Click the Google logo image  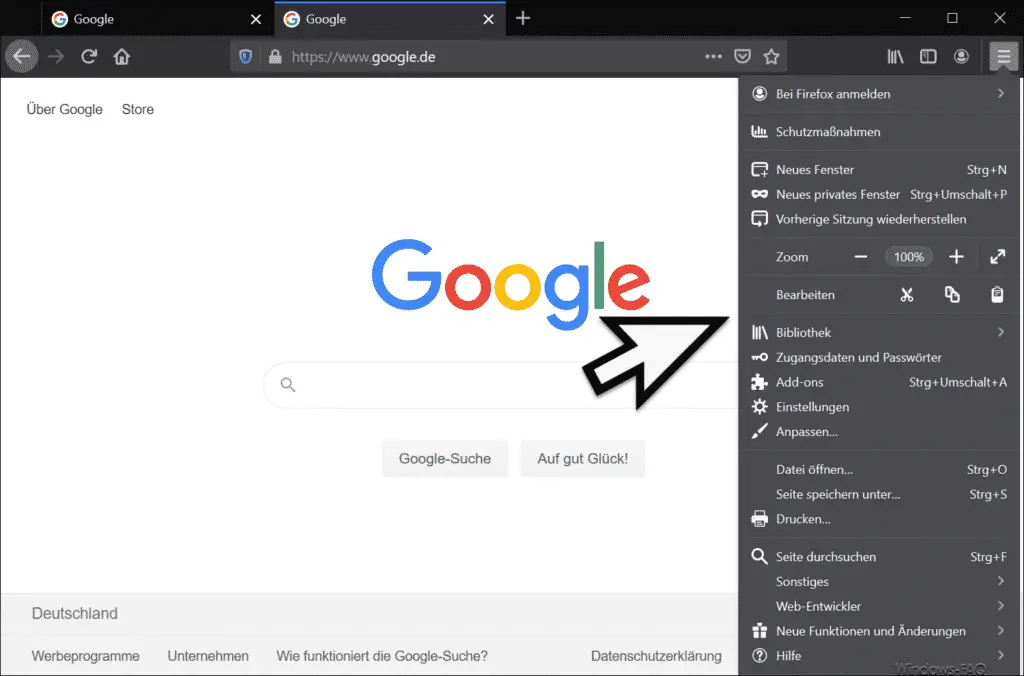click(x=511, y=284)
